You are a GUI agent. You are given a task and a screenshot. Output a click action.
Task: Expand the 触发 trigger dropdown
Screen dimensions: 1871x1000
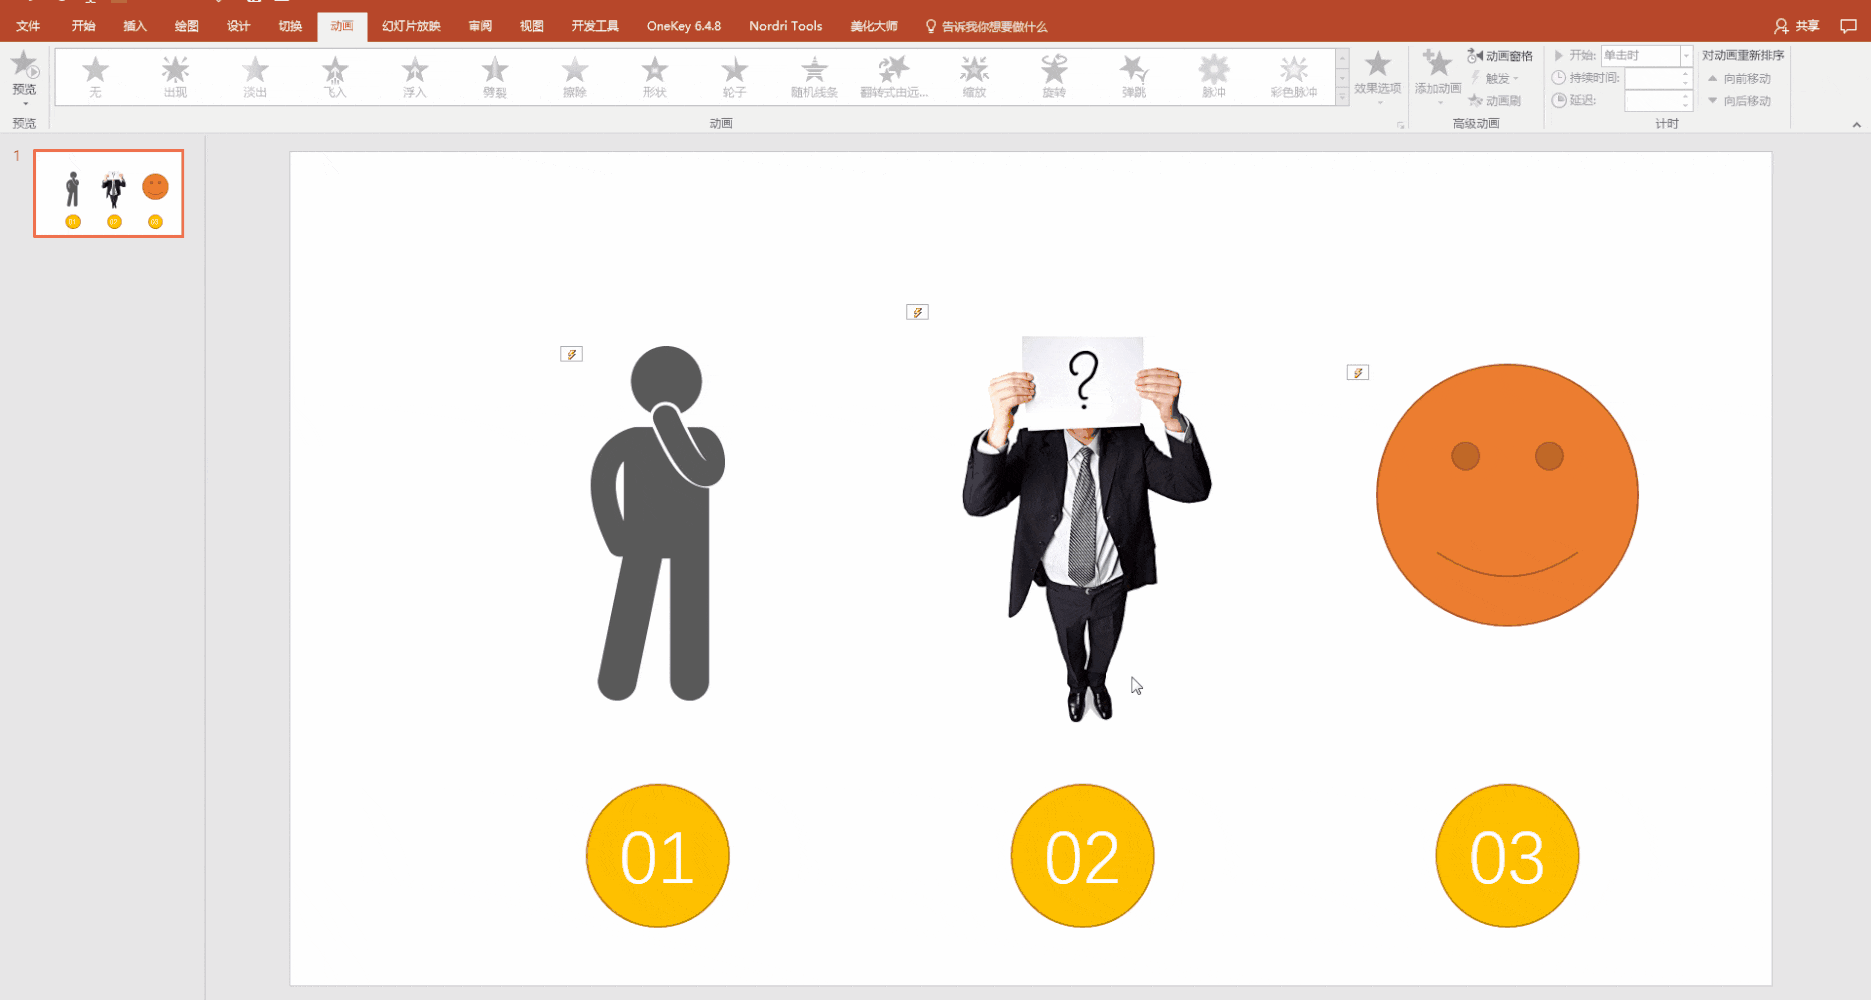pyautogui.click(x=1496, y=78)
